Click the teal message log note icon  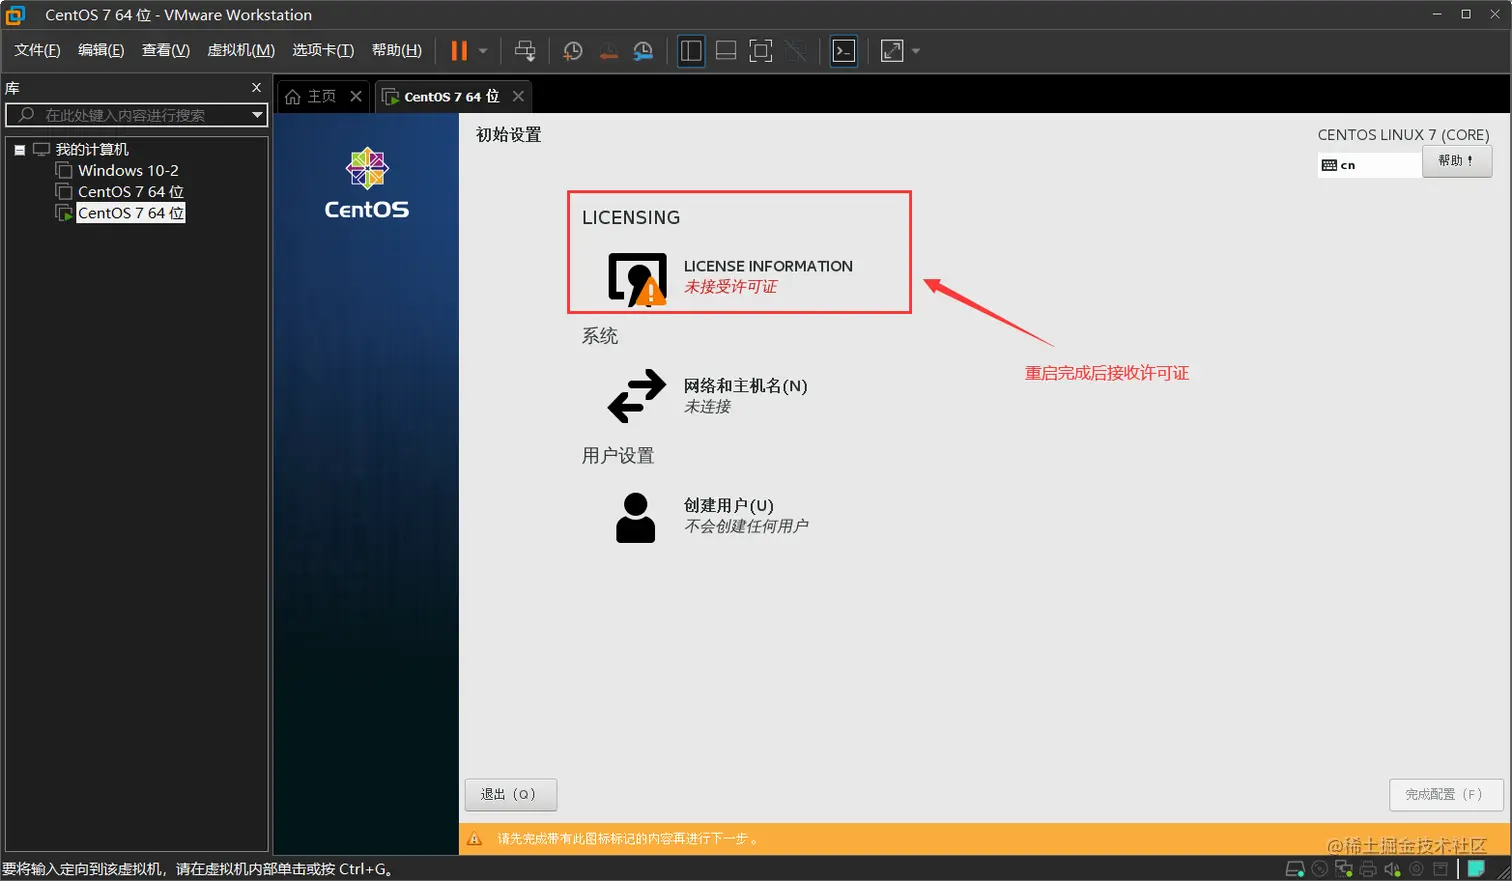coord(1476,869)
